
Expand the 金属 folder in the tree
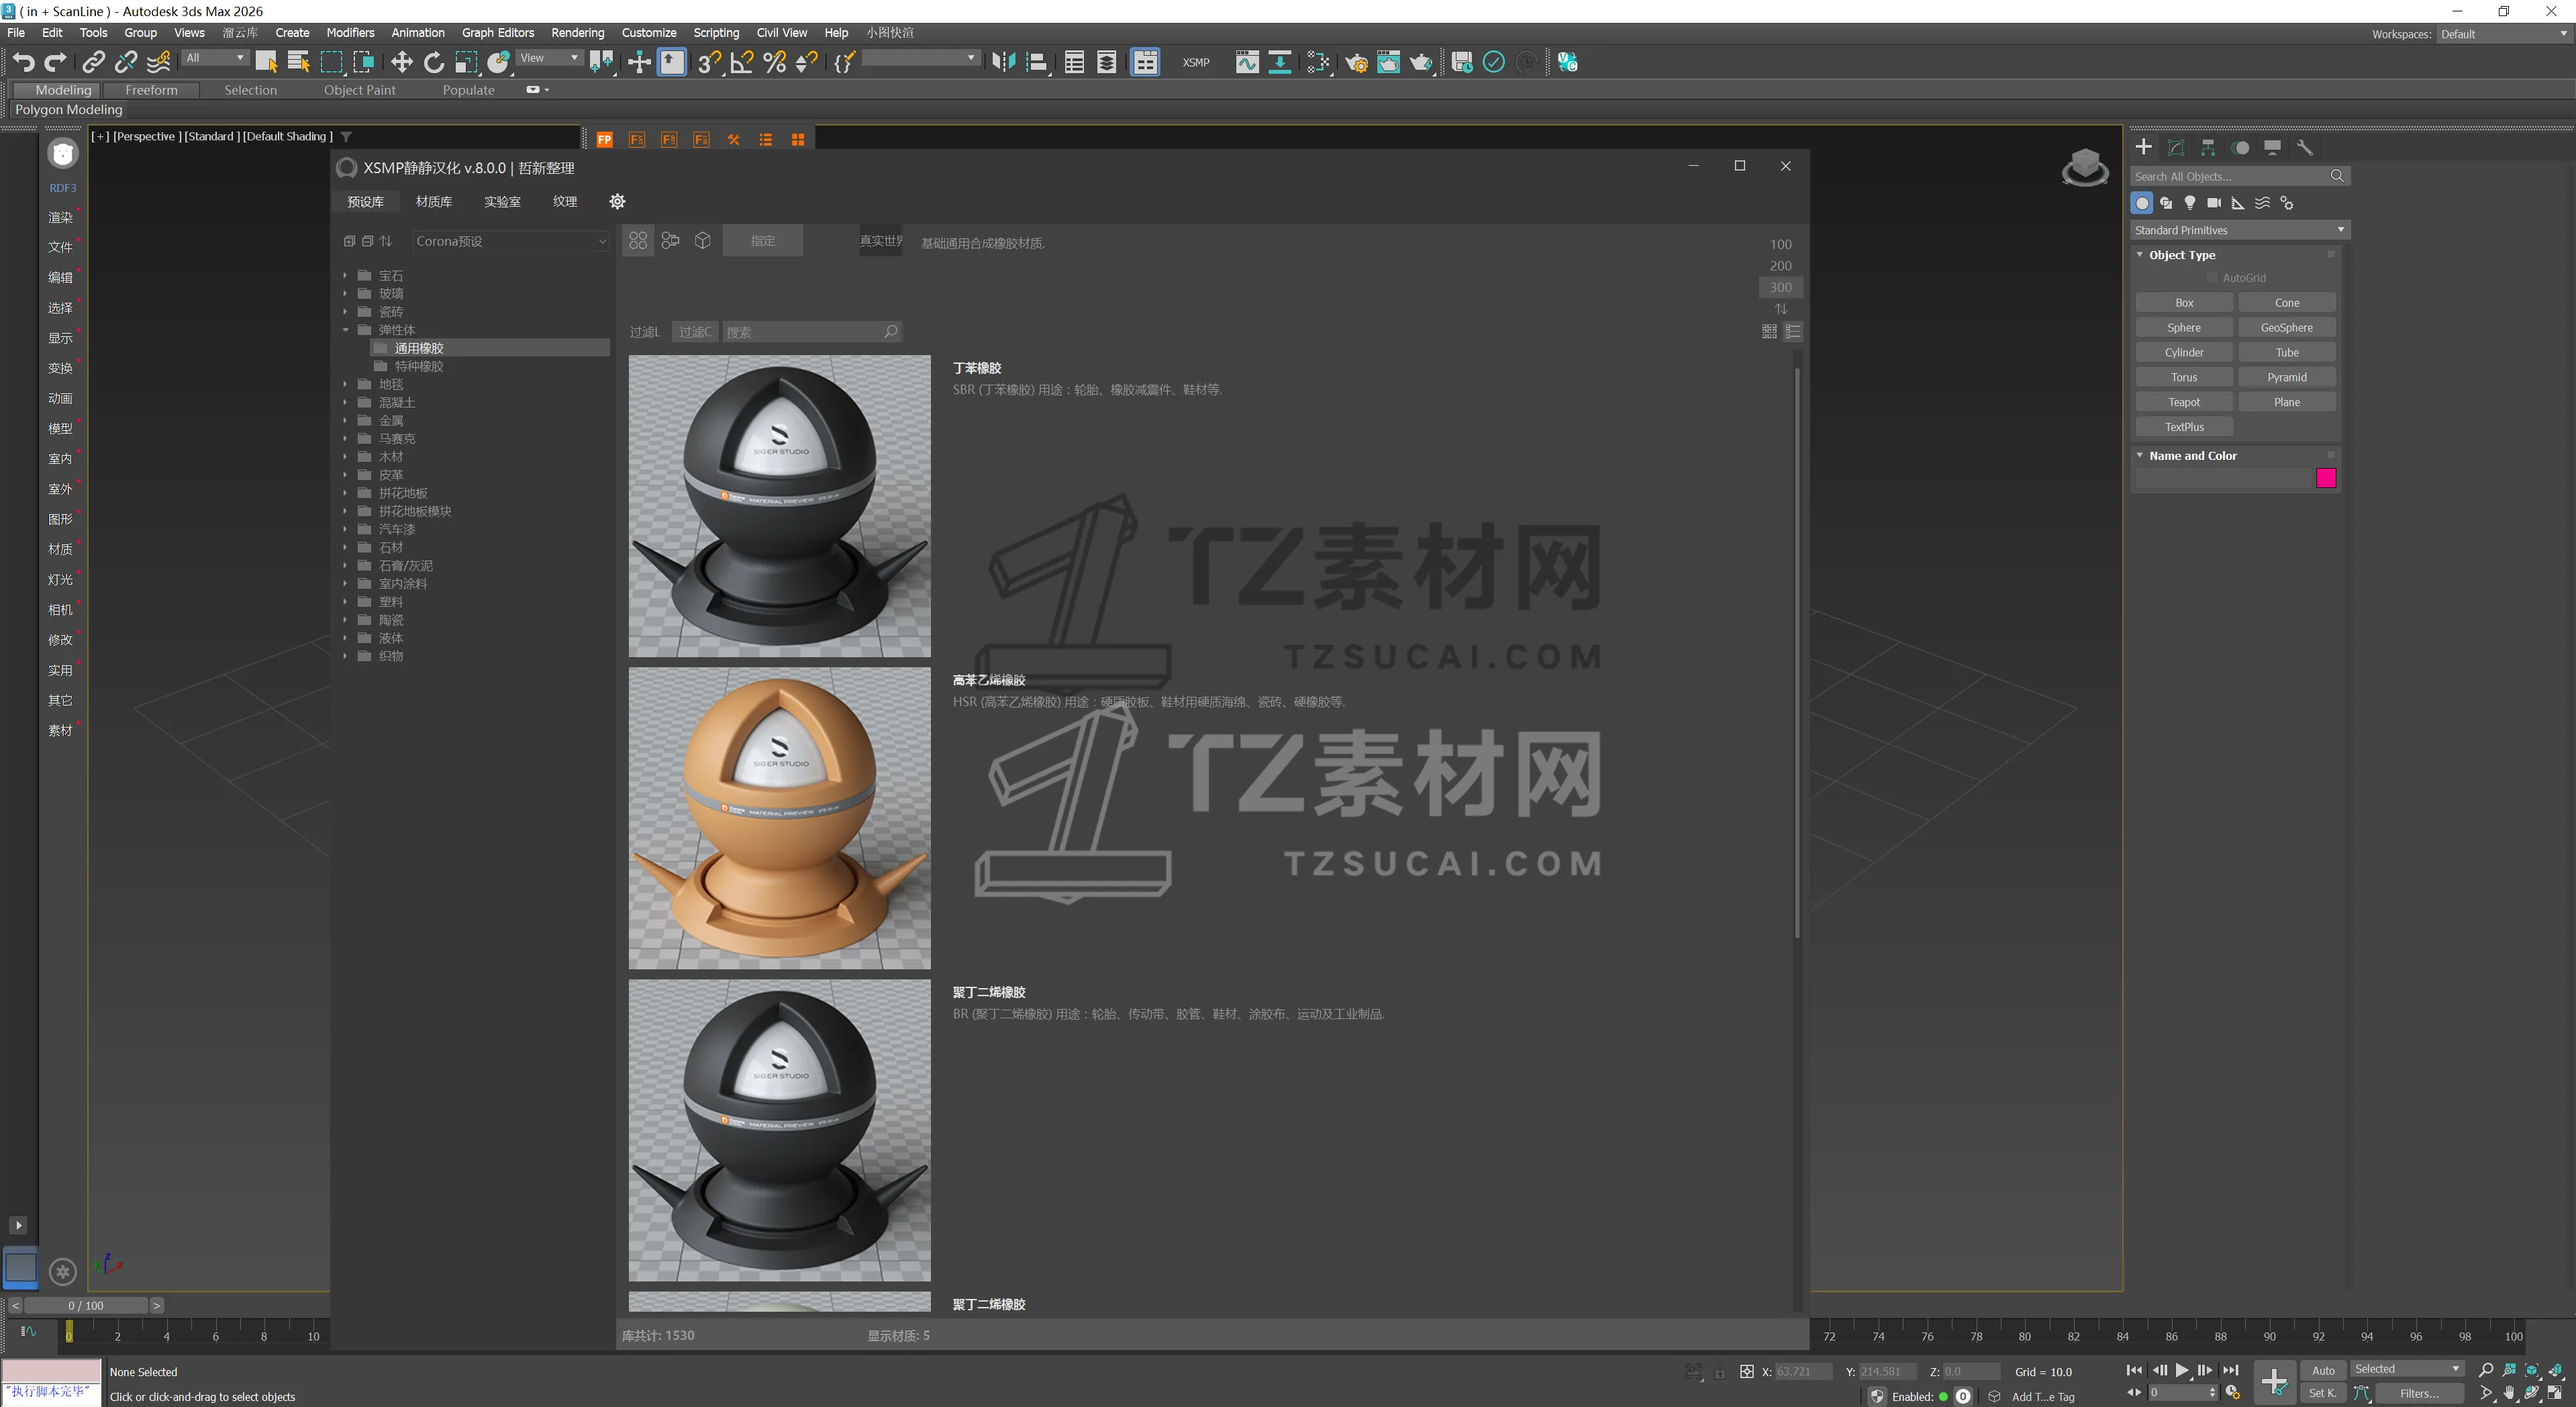[346, 421]
